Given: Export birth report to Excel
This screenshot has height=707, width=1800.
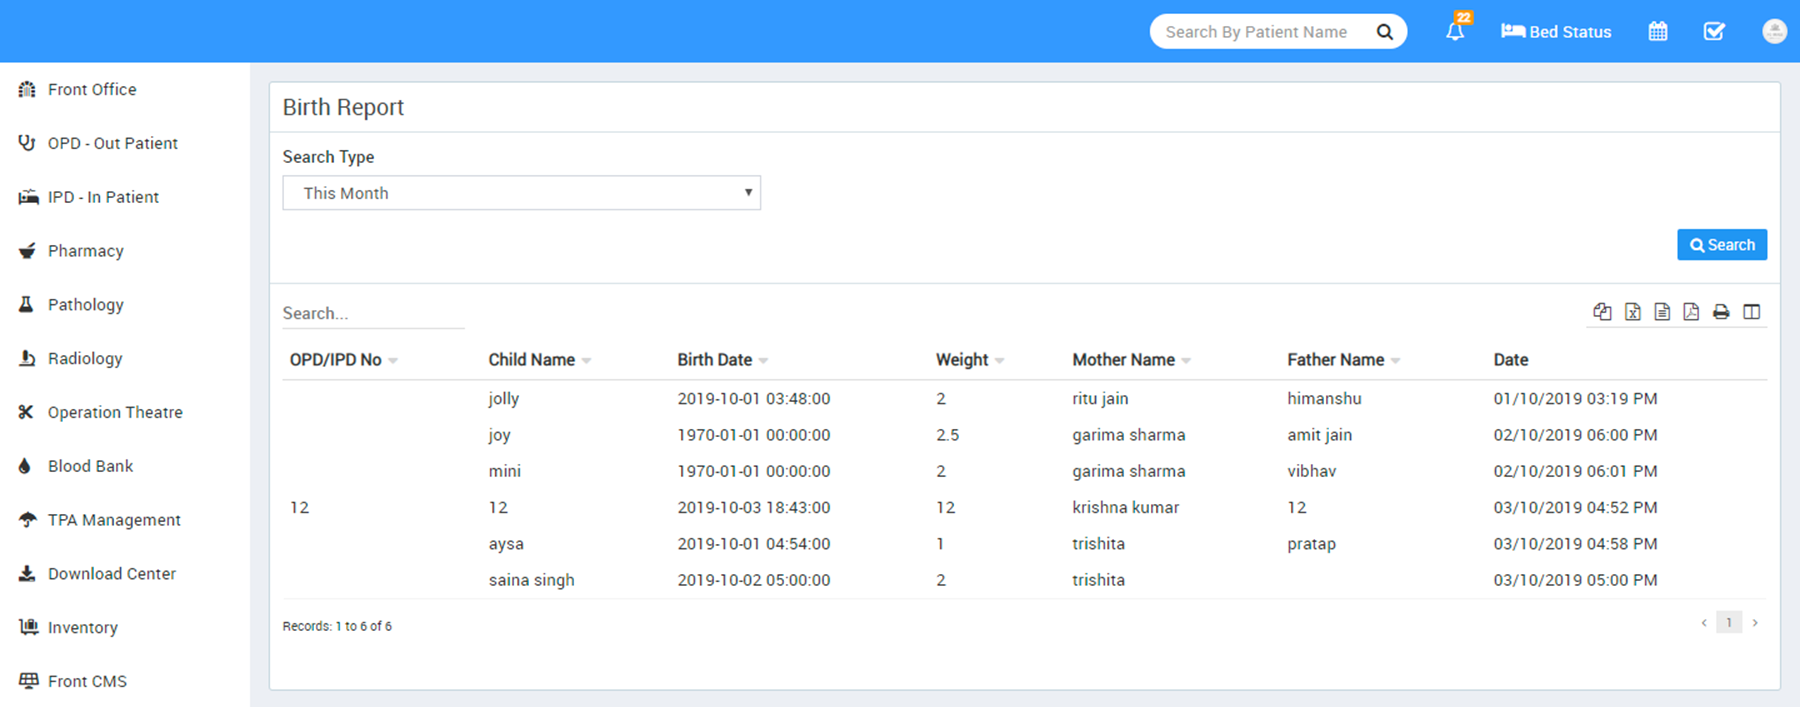Looking at the screenshot, I should coord(1632,312).
